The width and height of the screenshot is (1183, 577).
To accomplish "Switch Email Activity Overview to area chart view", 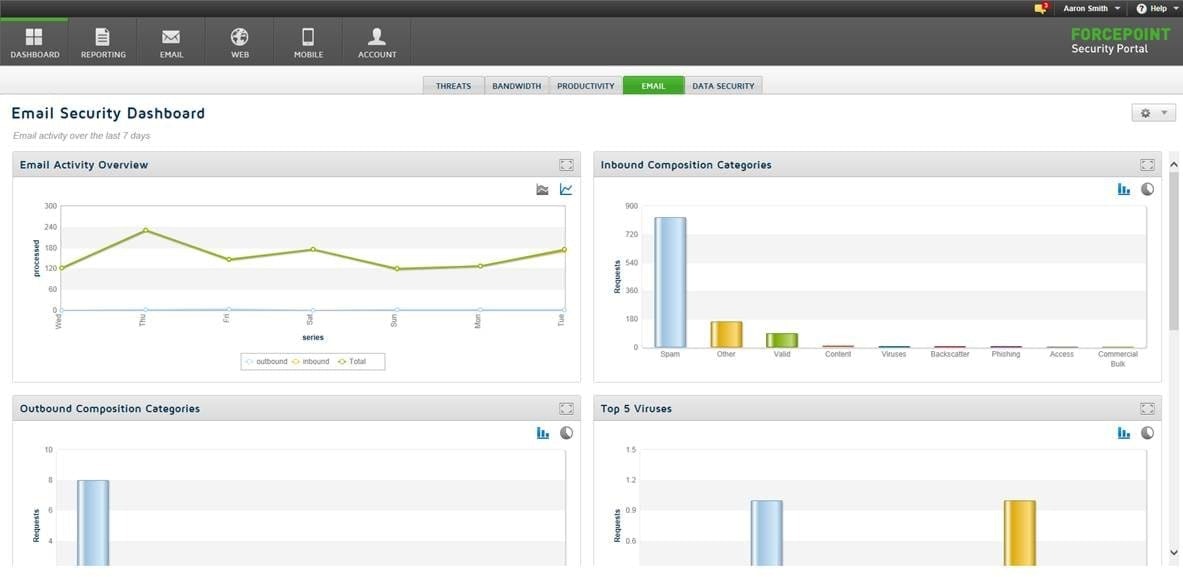I will [542, 189].
